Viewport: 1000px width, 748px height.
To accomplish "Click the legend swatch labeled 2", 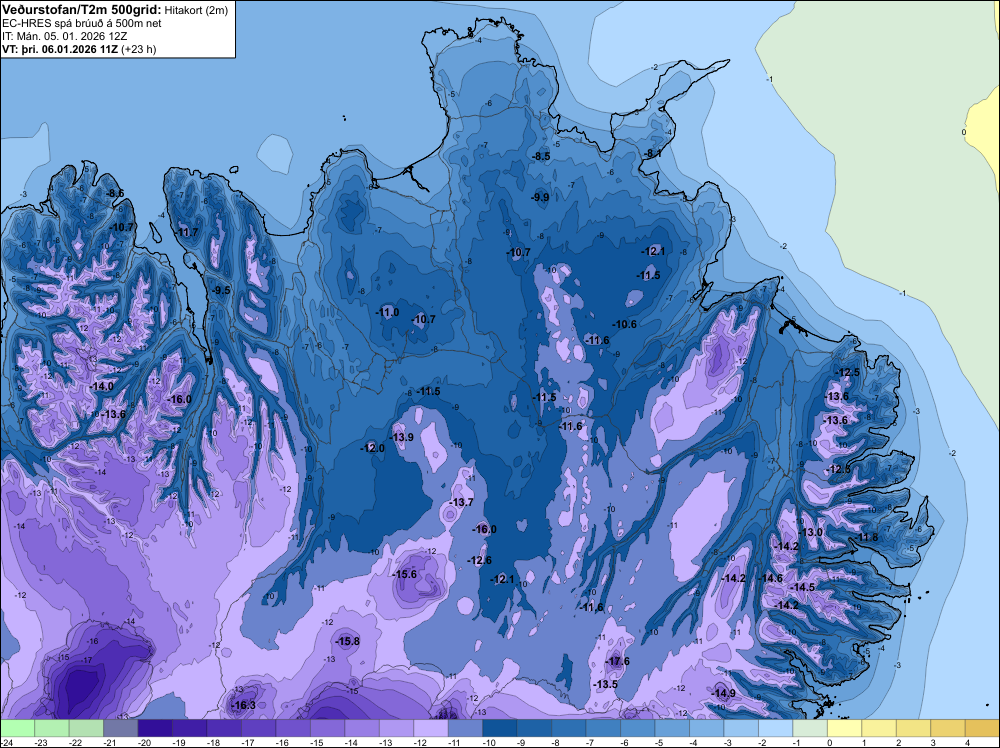I will pyautogui.click(x=913, y=728).
